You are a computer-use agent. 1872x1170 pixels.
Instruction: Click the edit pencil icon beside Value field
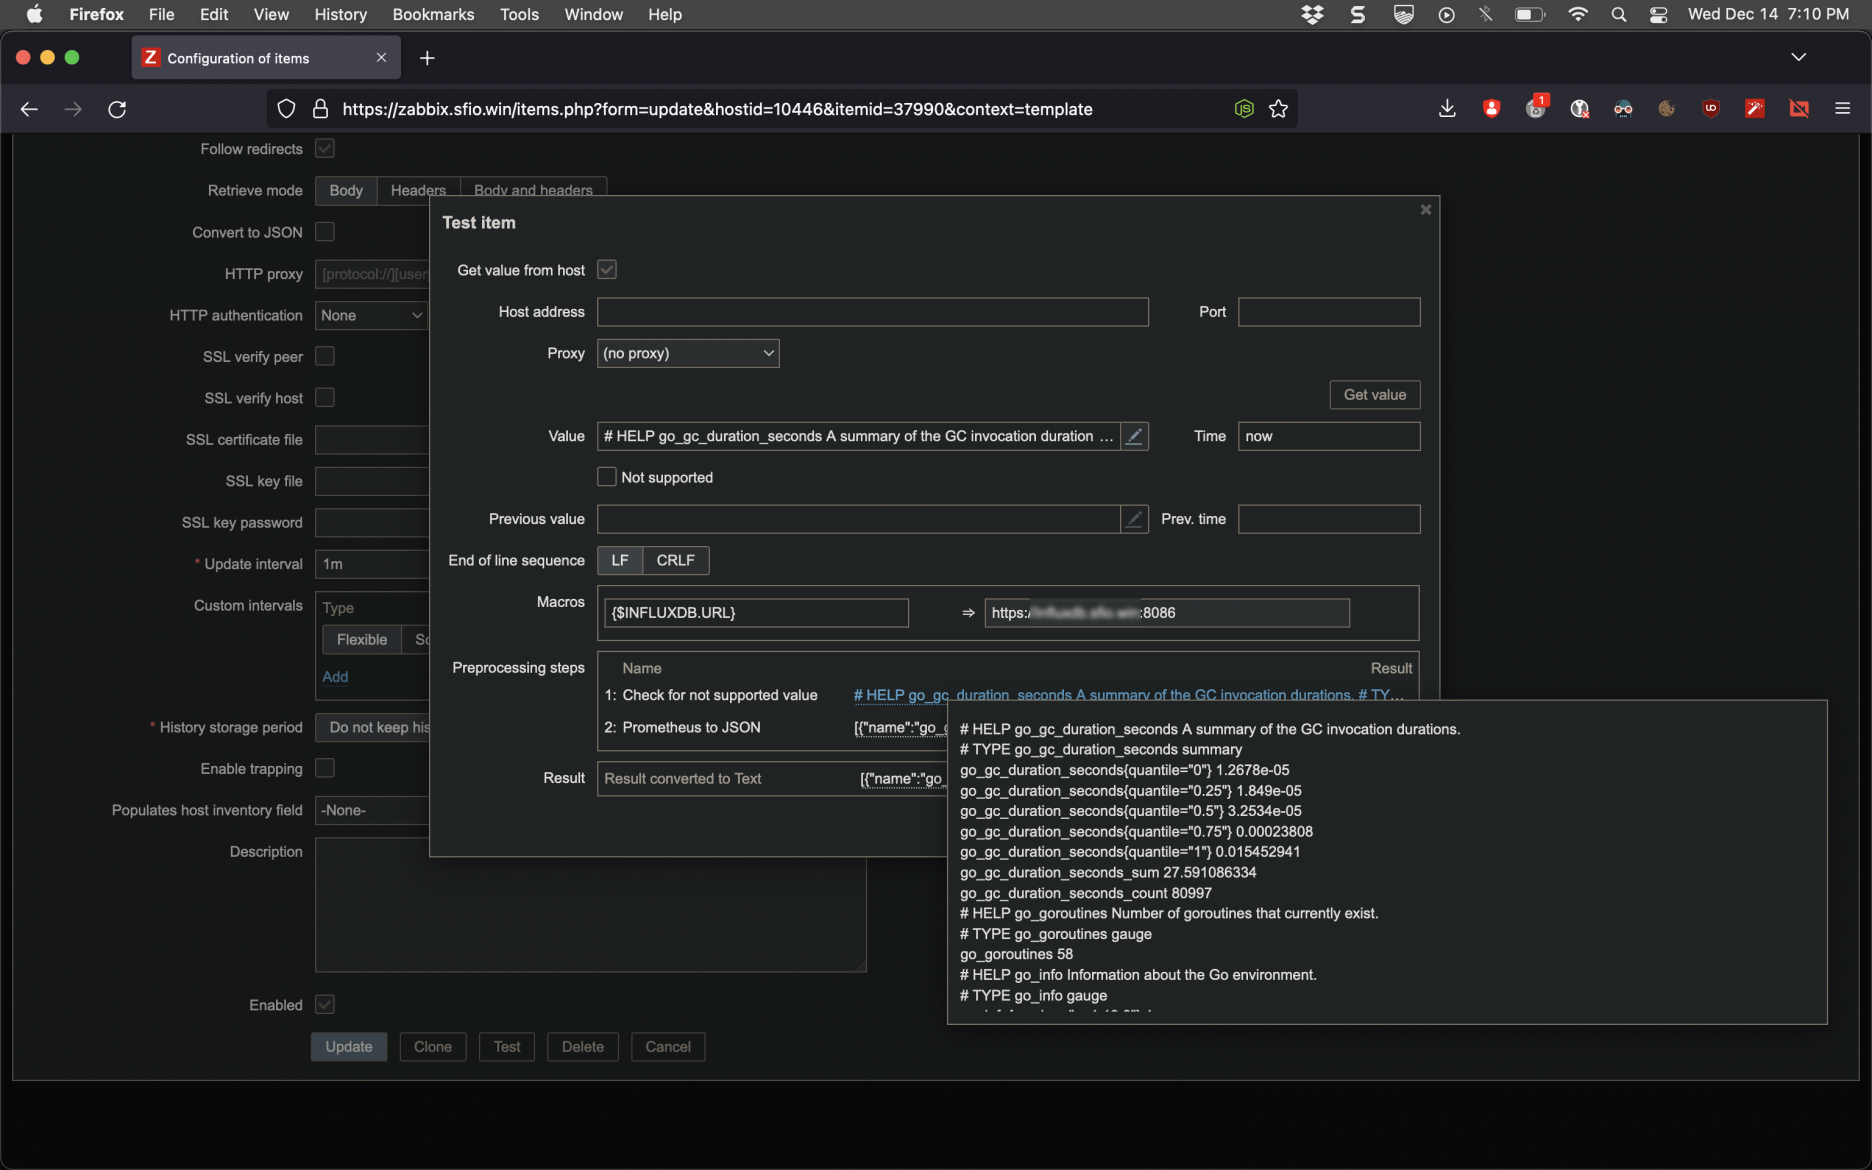[x=1134, y=436]
